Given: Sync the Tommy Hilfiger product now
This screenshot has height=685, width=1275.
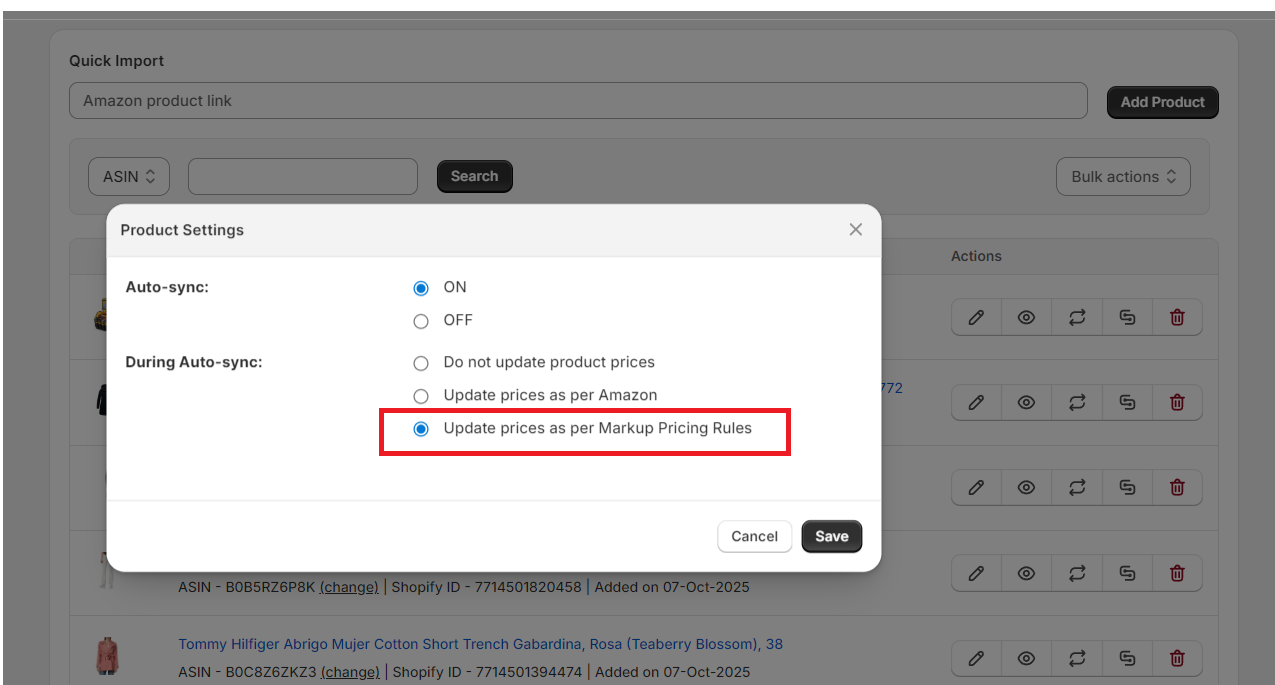Looking at the screenshot, I should pyautogui.click(x=1077, y=659).
